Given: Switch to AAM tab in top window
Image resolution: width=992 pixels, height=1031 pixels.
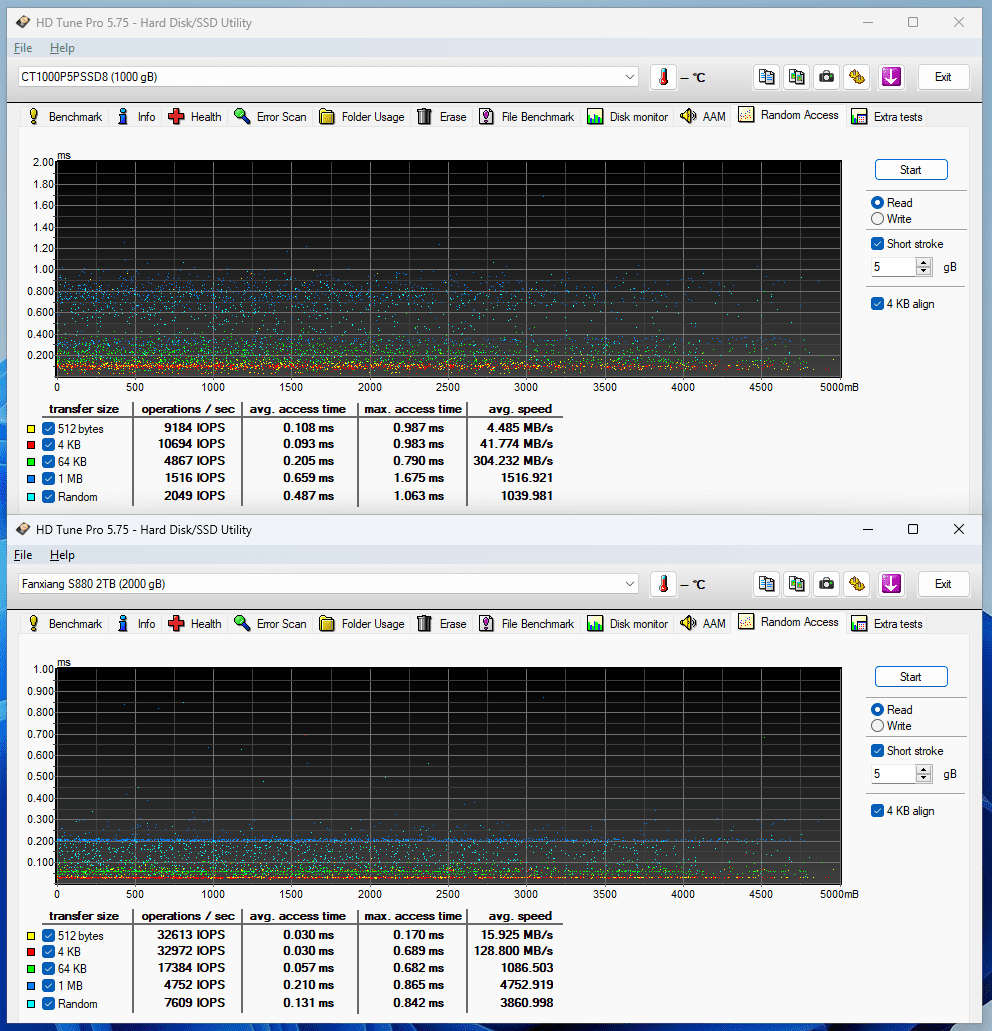Looking at the screenshot, I should (x=703, y=117).
